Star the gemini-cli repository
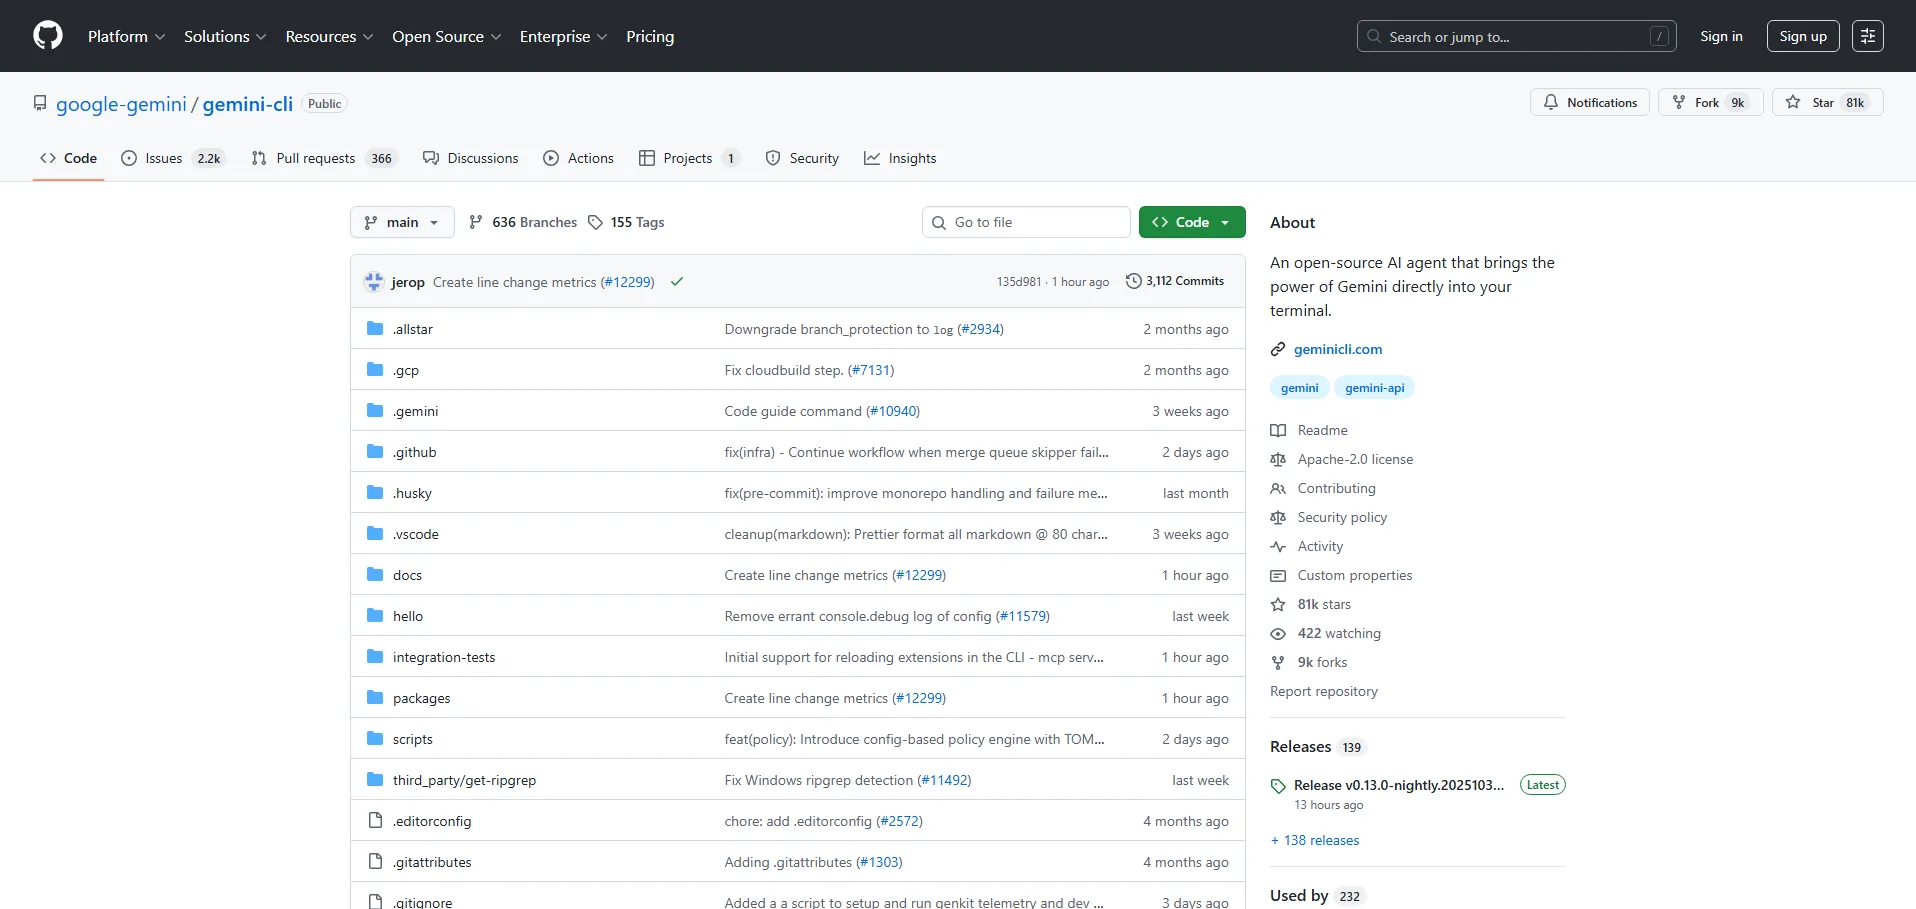 click(1826, 102)
